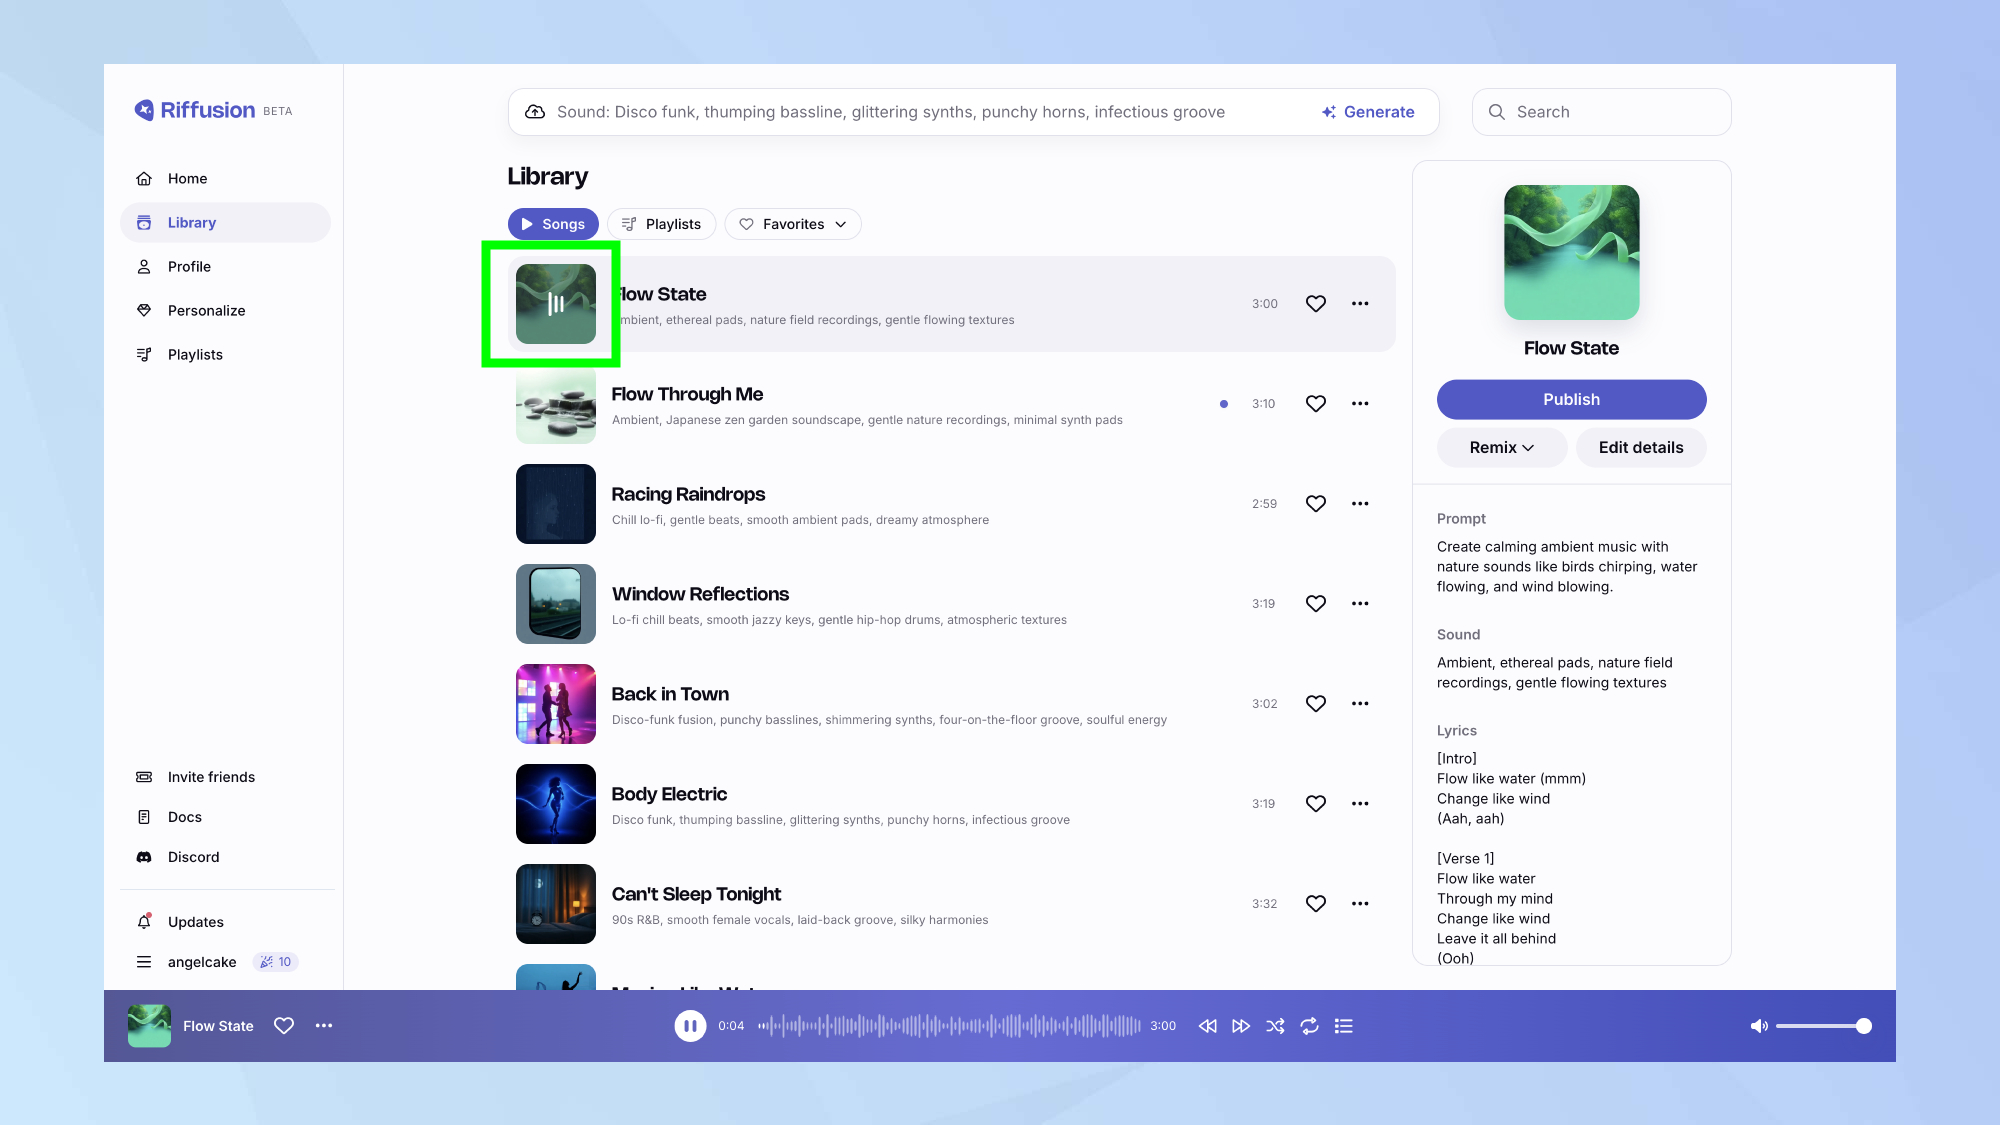The width and height of the screenshot is (2000, 1125).
Task: Open the angelcake account menu
Action: pos(201,962)
